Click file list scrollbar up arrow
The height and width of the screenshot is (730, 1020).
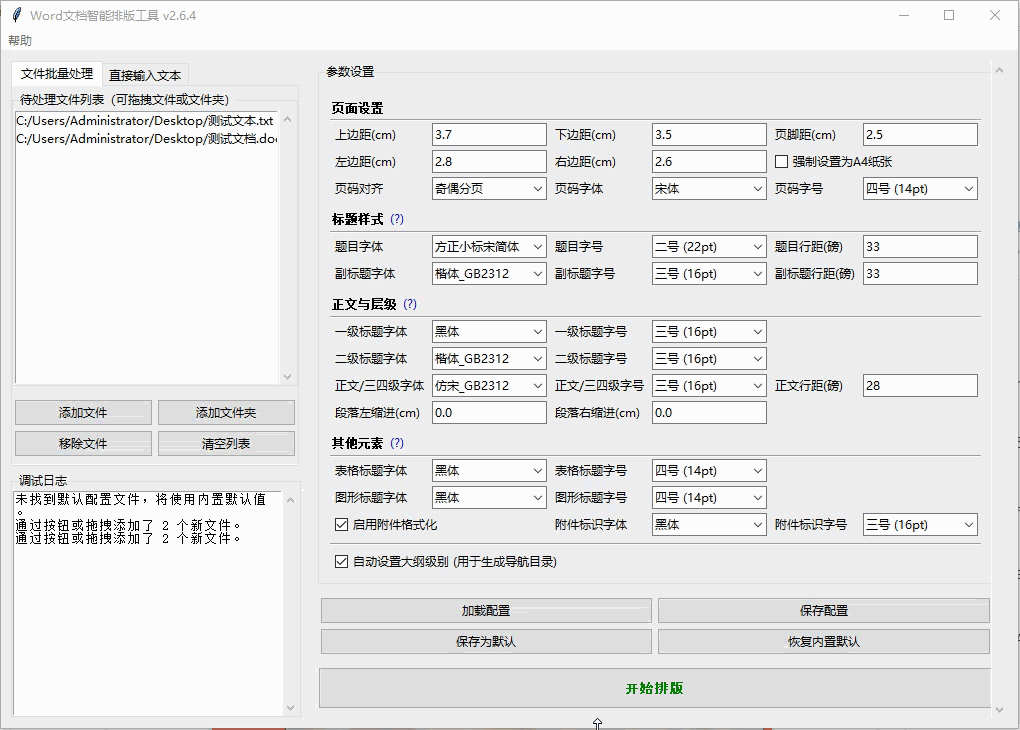[x=288, y=120]
